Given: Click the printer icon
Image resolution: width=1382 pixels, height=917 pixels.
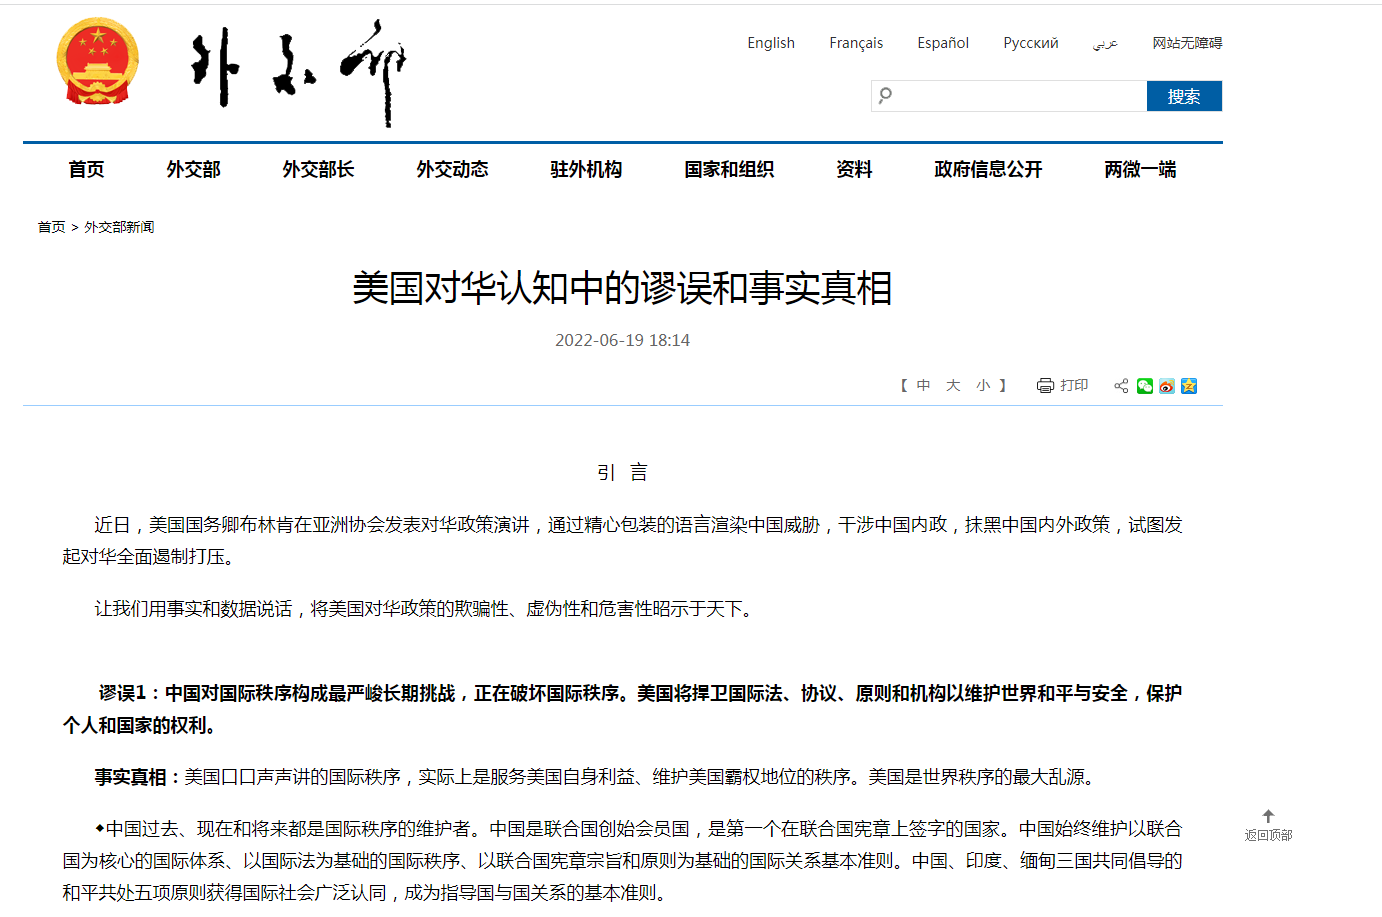Looking at the screenshot, I should [1045, 386].
